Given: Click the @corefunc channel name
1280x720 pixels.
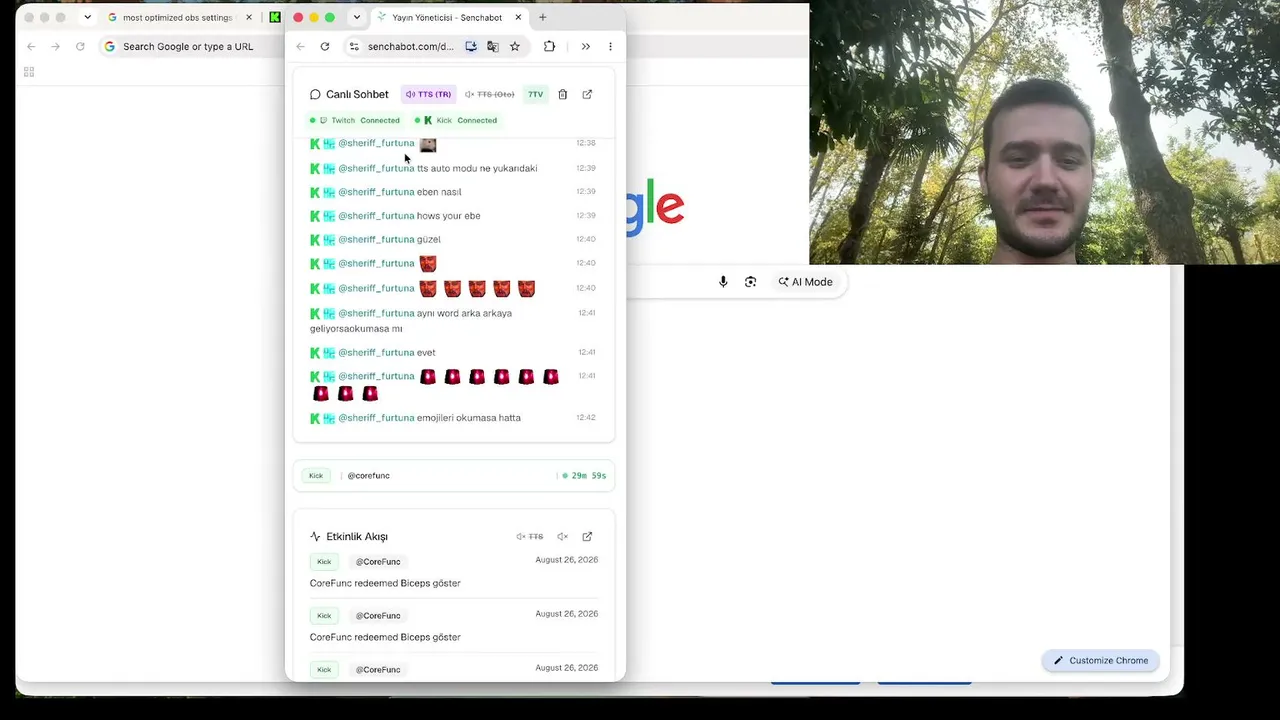Looking at the screenshot, I should (368, 476).
